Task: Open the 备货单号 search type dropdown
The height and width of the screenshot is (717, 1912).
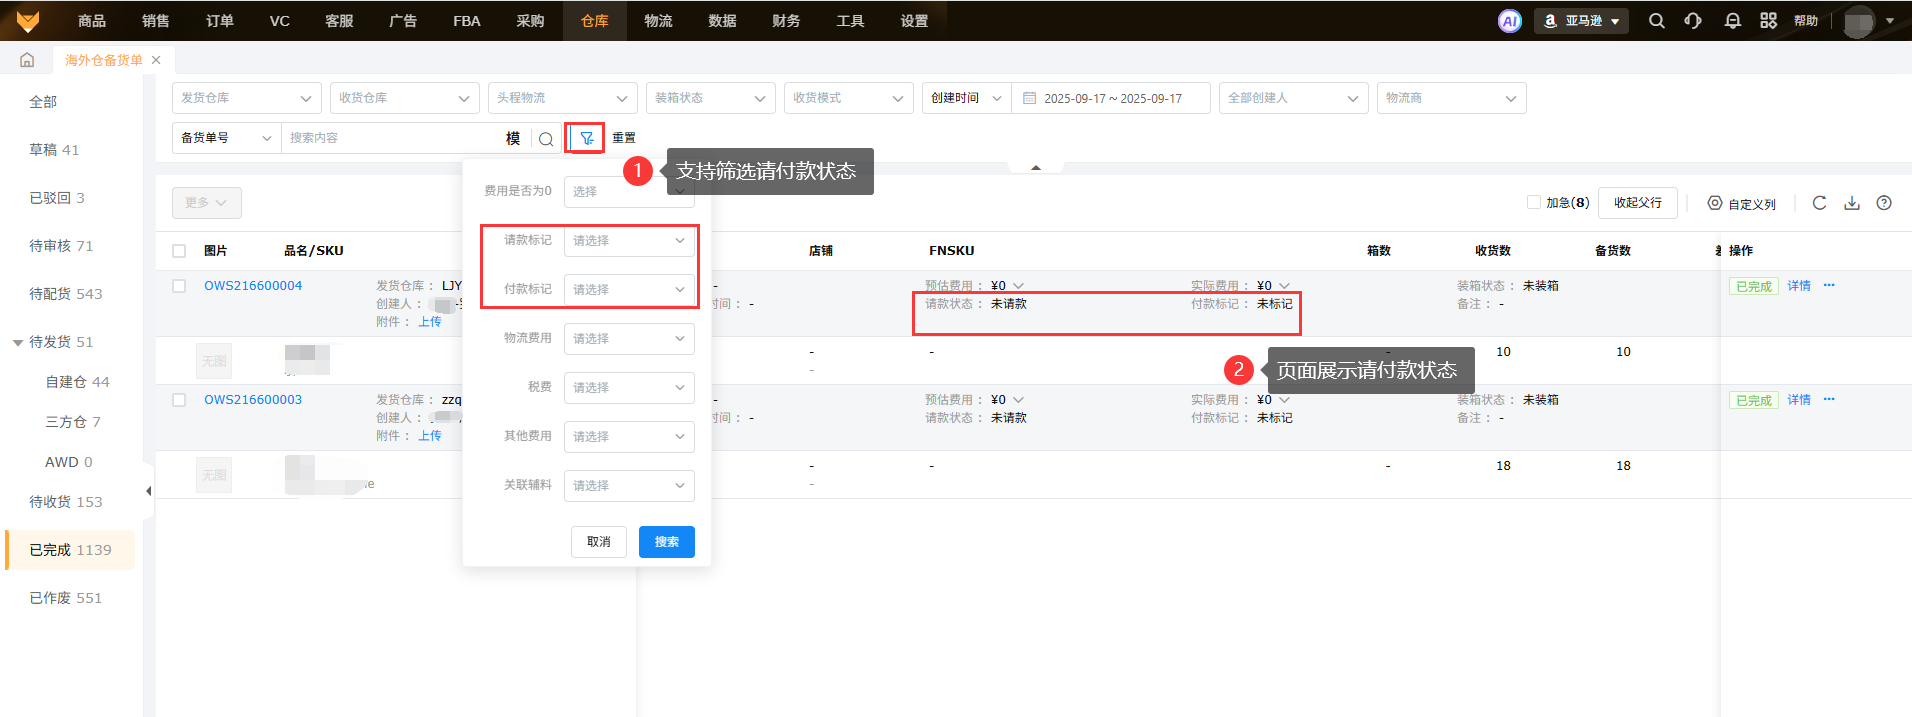Action: click(x=227, y=138)
